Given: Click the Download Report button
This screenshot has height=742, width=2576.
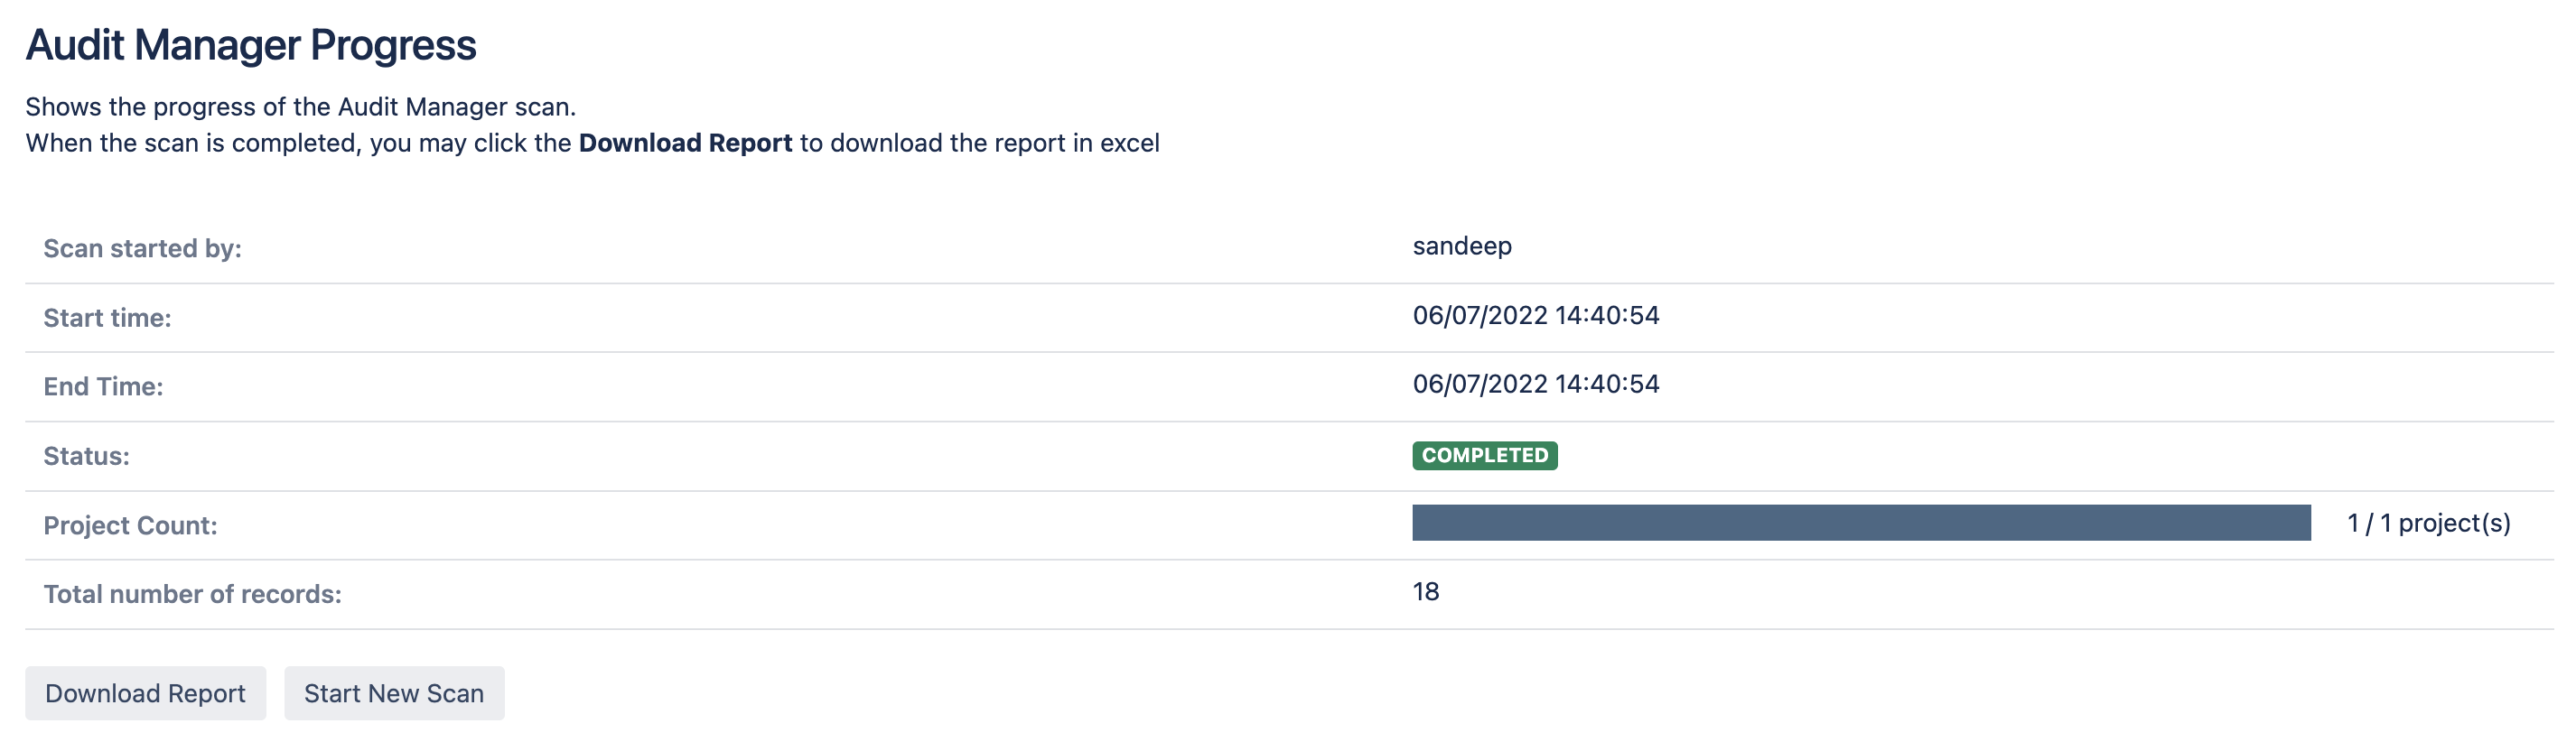Looking at the screenshot, I should click(146, 692).
